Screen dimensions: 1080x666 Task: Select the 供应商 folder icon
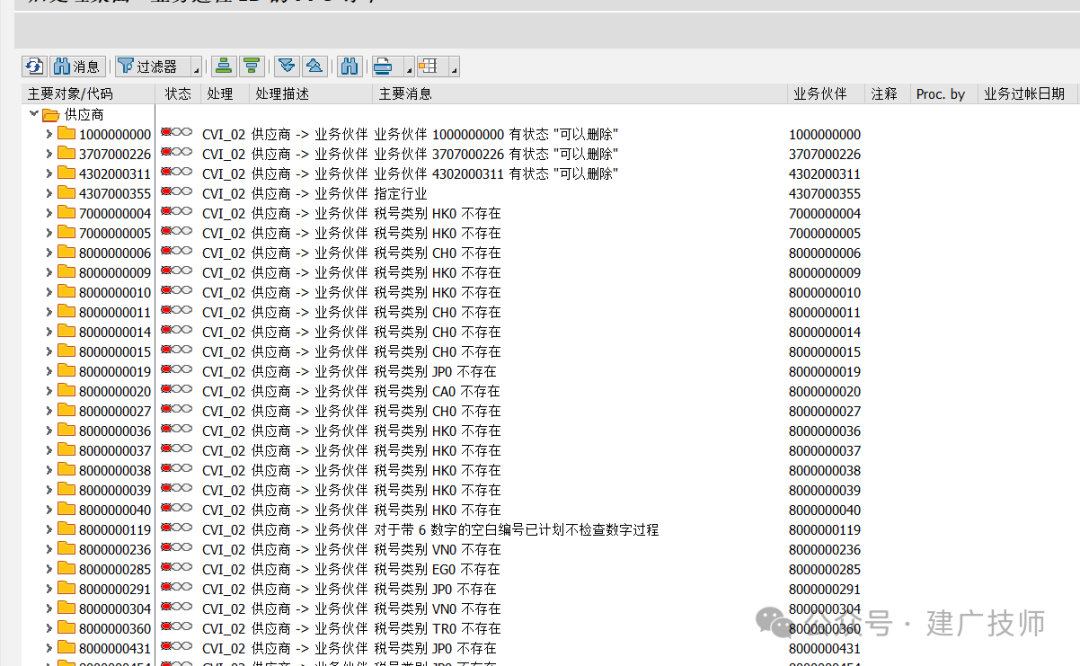pyautogui.click(x=50, y=114)
